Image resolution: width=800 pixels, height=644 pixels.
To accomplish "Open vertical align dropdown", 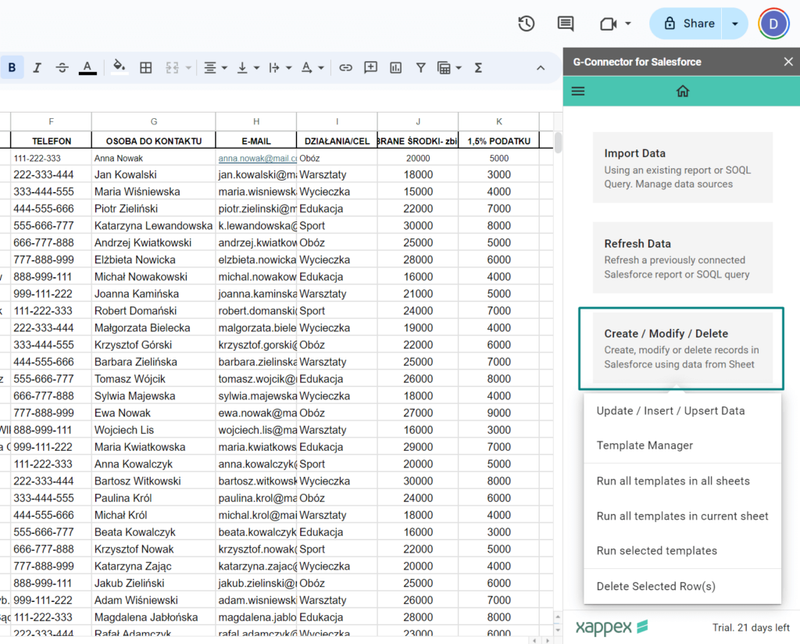I will coord(248,67).
